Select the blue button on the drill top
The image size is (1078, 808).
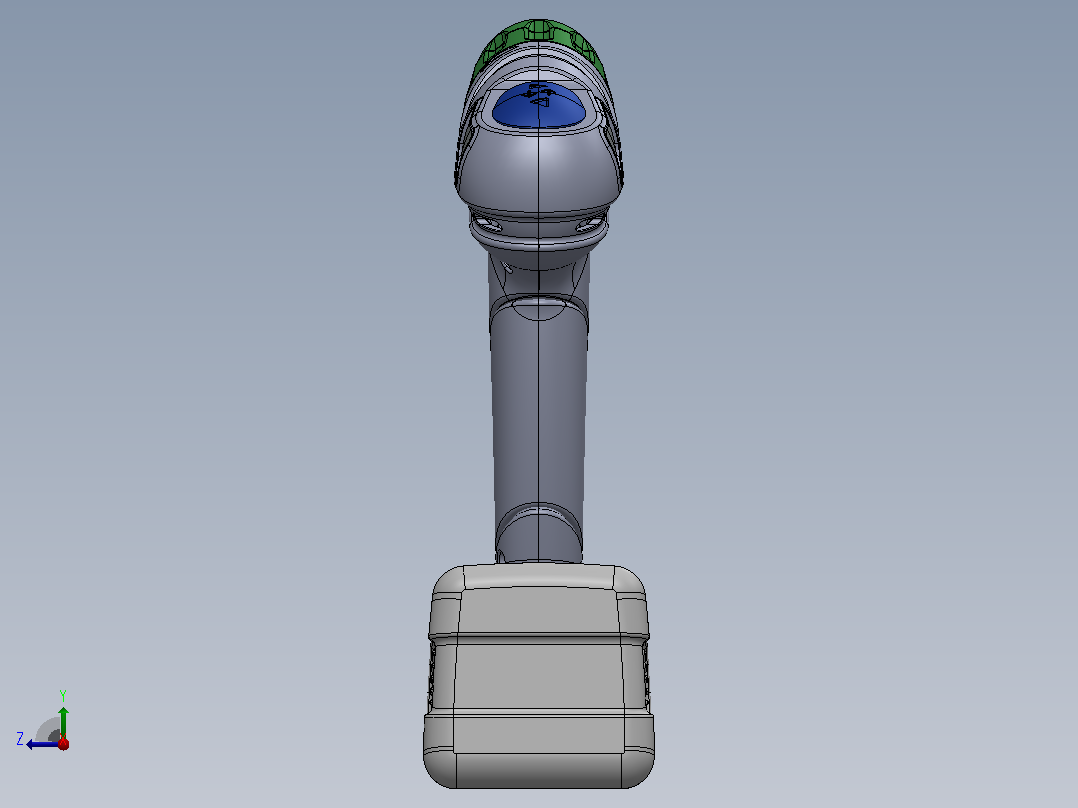[x=538, y=106]
